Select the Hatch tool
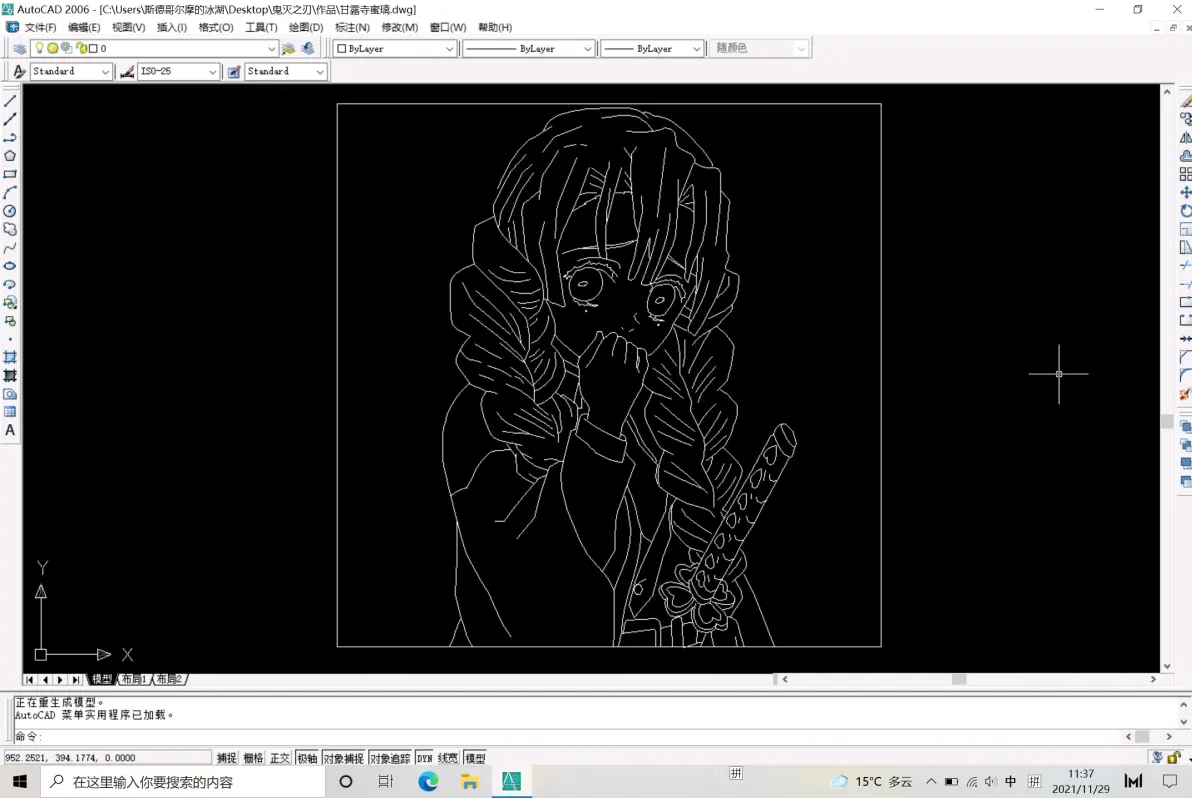1192x798 pixels. pos(10,357)
